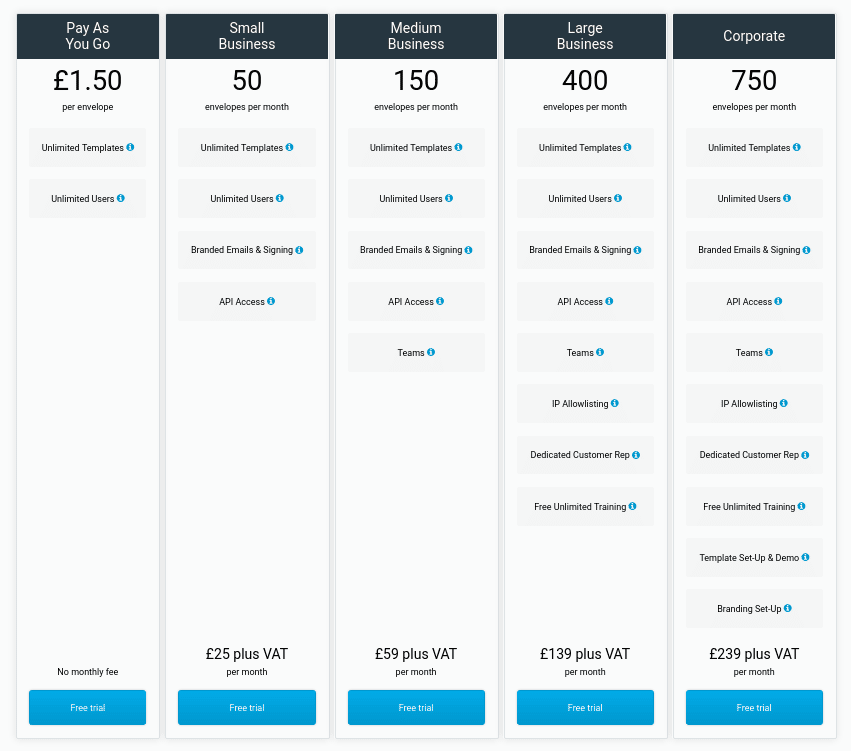The height and width of the screenshot is (751, 851).
Task: Start free trial for Corporate plan
Action: 754,707
